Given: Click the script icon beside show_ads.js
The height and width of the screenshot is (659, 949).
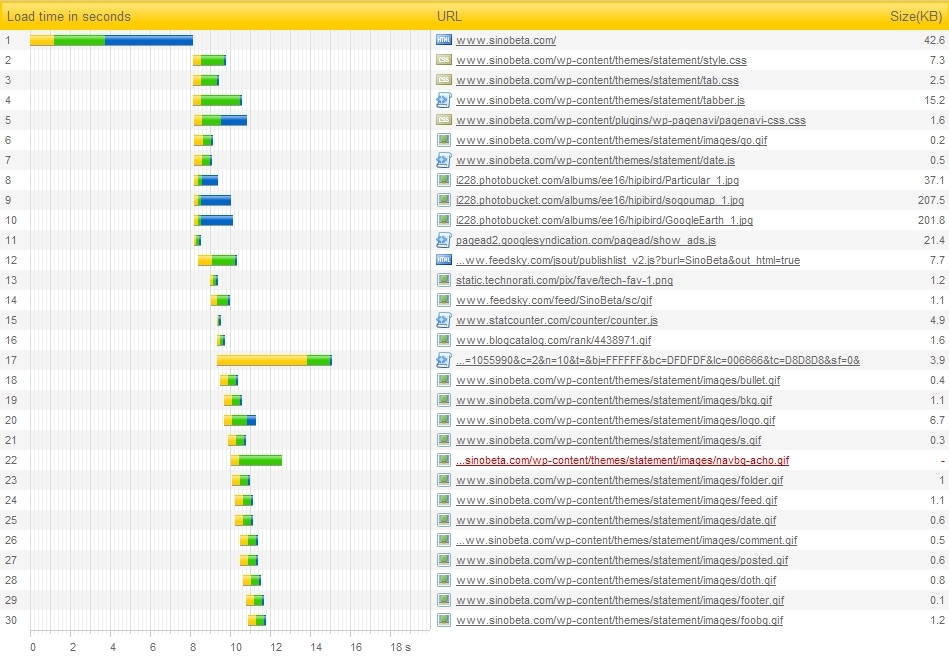Looking at the screenshot, I should tap(444, 240).
